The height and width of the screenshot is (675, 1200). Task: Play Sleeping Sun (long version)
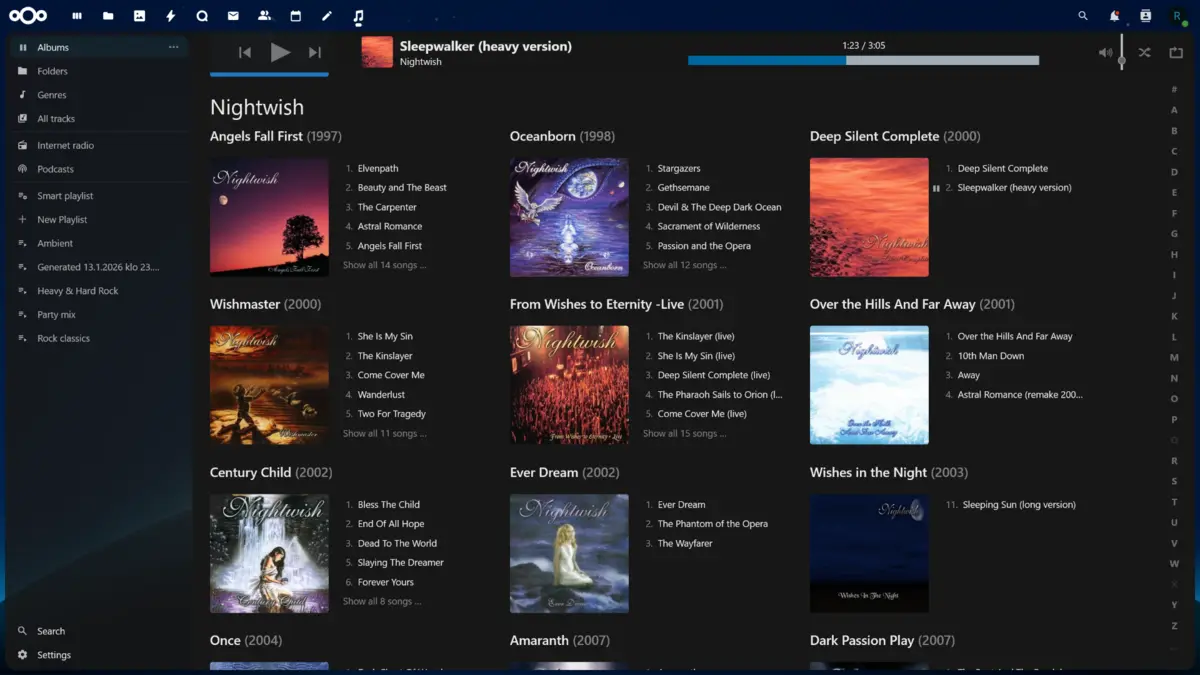(1019, 505)
